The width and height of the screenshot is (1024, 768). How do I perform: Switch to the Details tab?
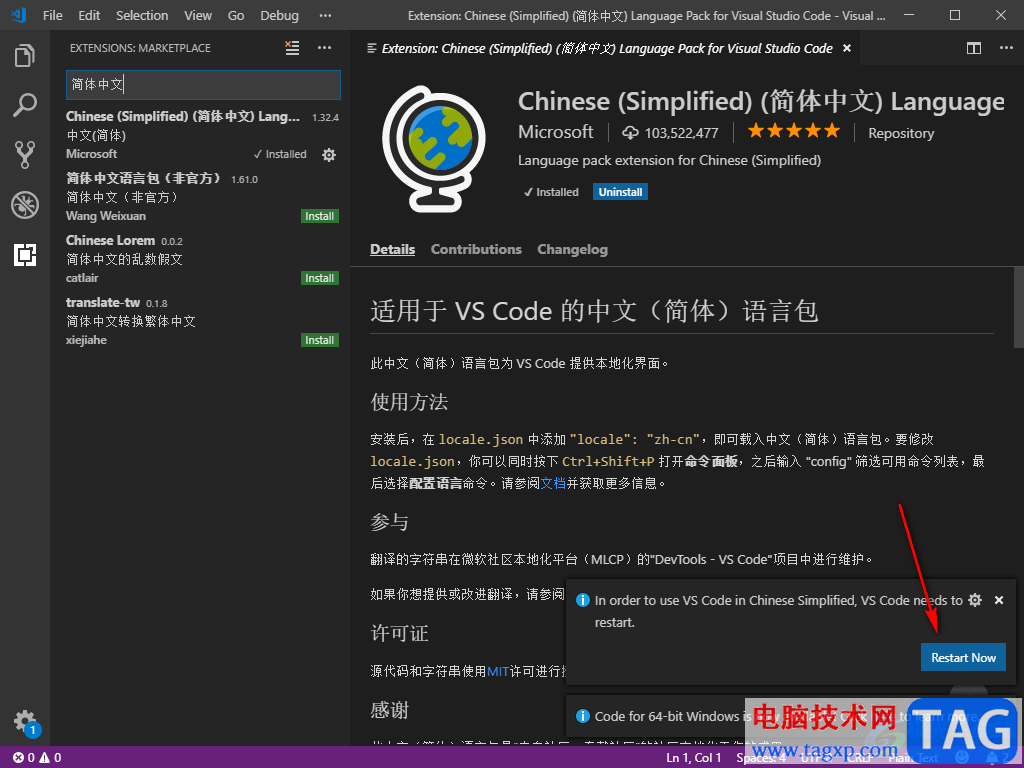[x=392, y=249]
